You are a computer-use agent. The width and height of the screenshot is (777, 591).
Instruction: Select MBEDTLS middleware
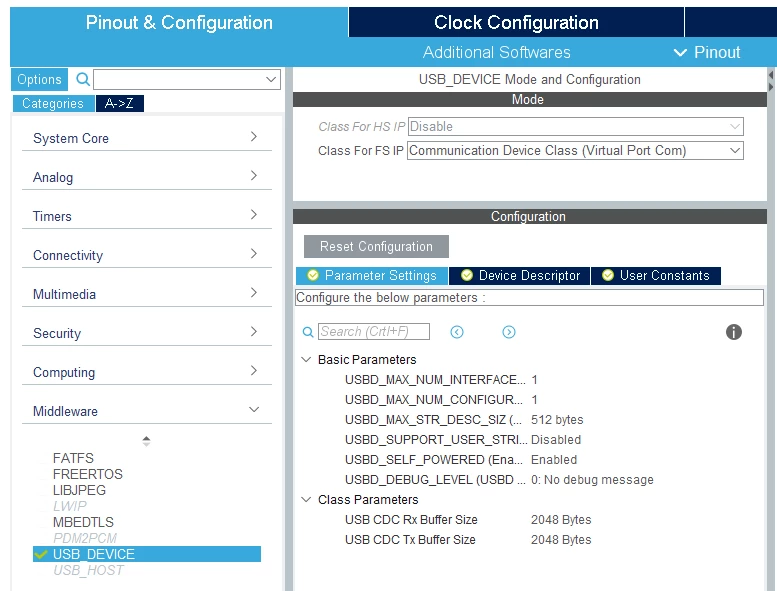[x=83, y=522]
